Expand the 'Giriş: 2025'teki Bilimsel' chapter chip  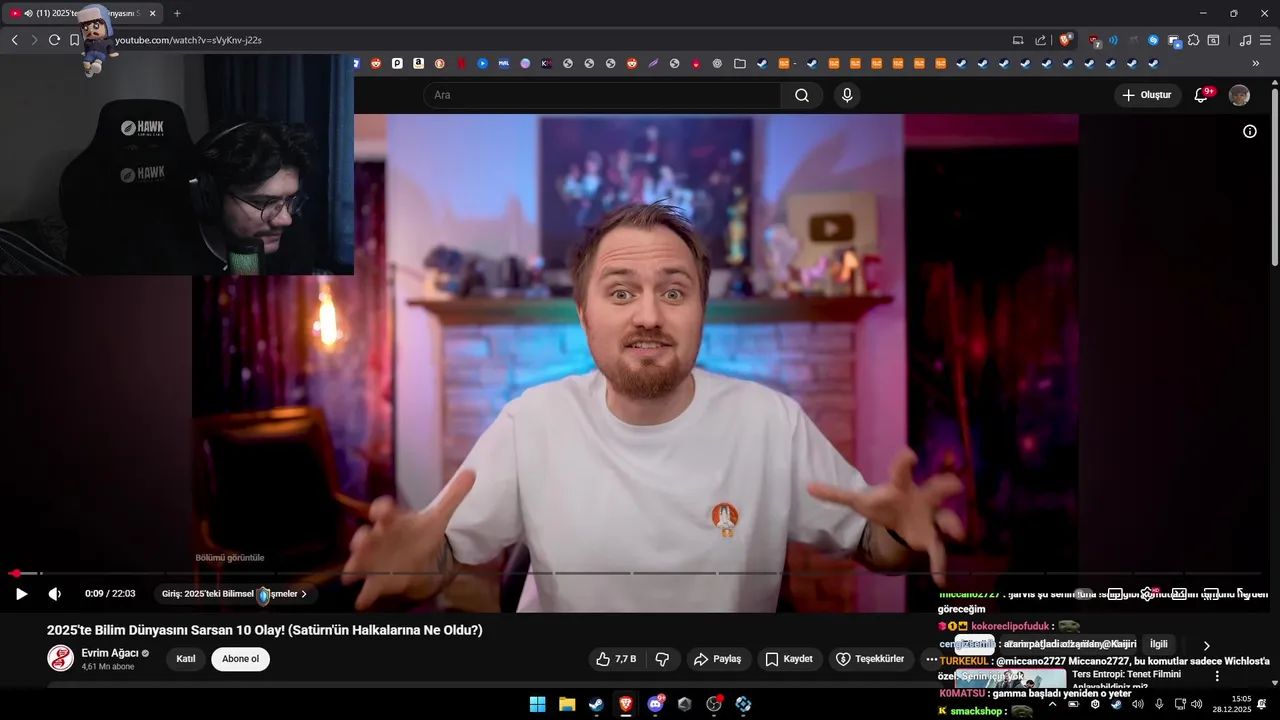coord(234,594)
